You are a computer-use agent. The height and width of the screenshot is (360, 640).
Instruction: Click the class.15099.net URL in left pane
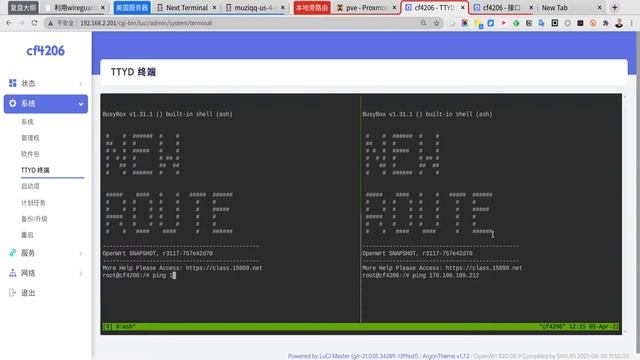[224, 268]
